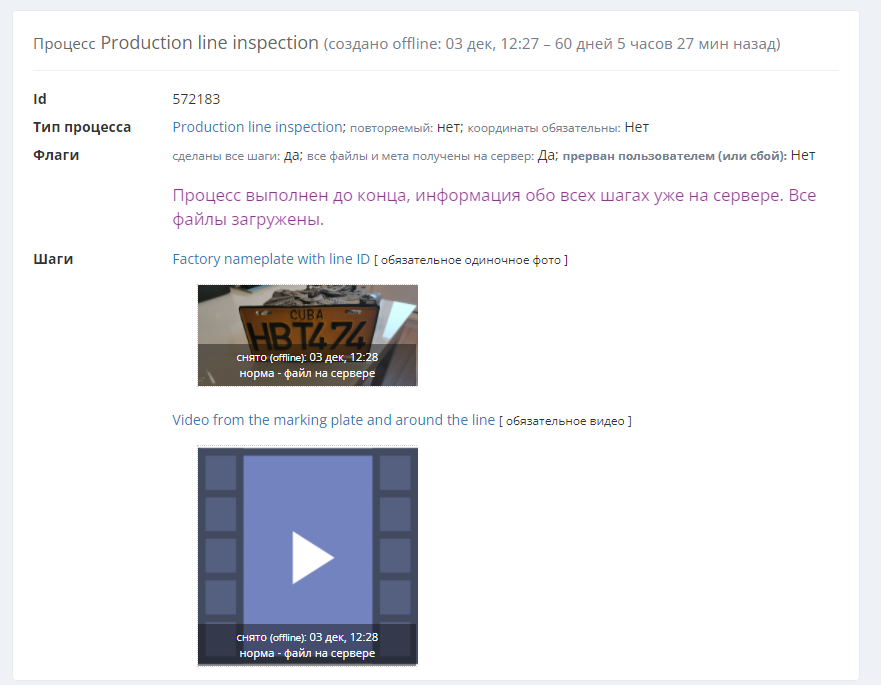Click the purple process completed status message
The height and width of the screenshot is (685, 881).
494,207
